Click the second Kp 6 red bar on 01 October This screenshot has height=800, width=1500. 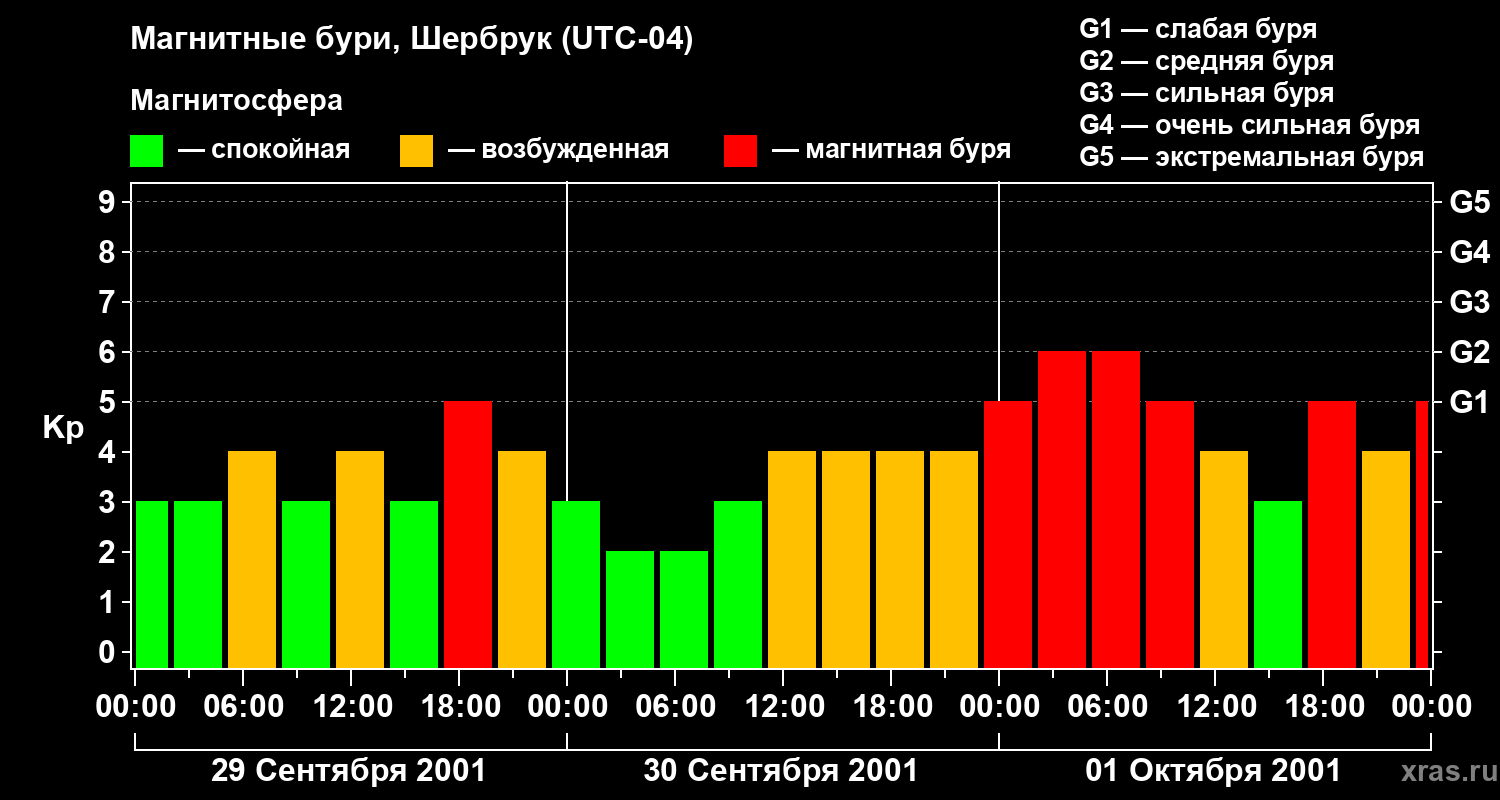pyautogui.click(x=1116, y=510)
